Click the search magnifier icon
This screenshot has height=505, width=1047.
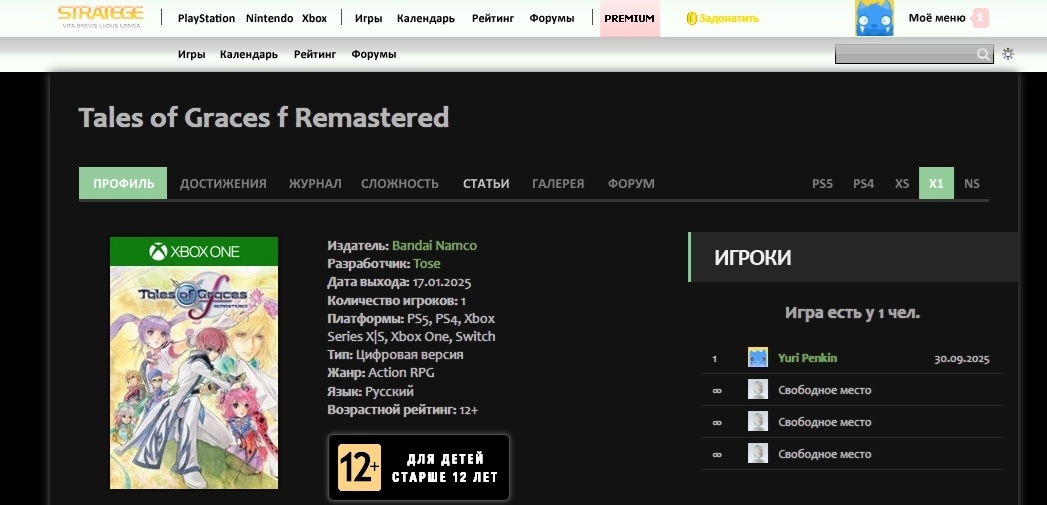coord(983,55)
